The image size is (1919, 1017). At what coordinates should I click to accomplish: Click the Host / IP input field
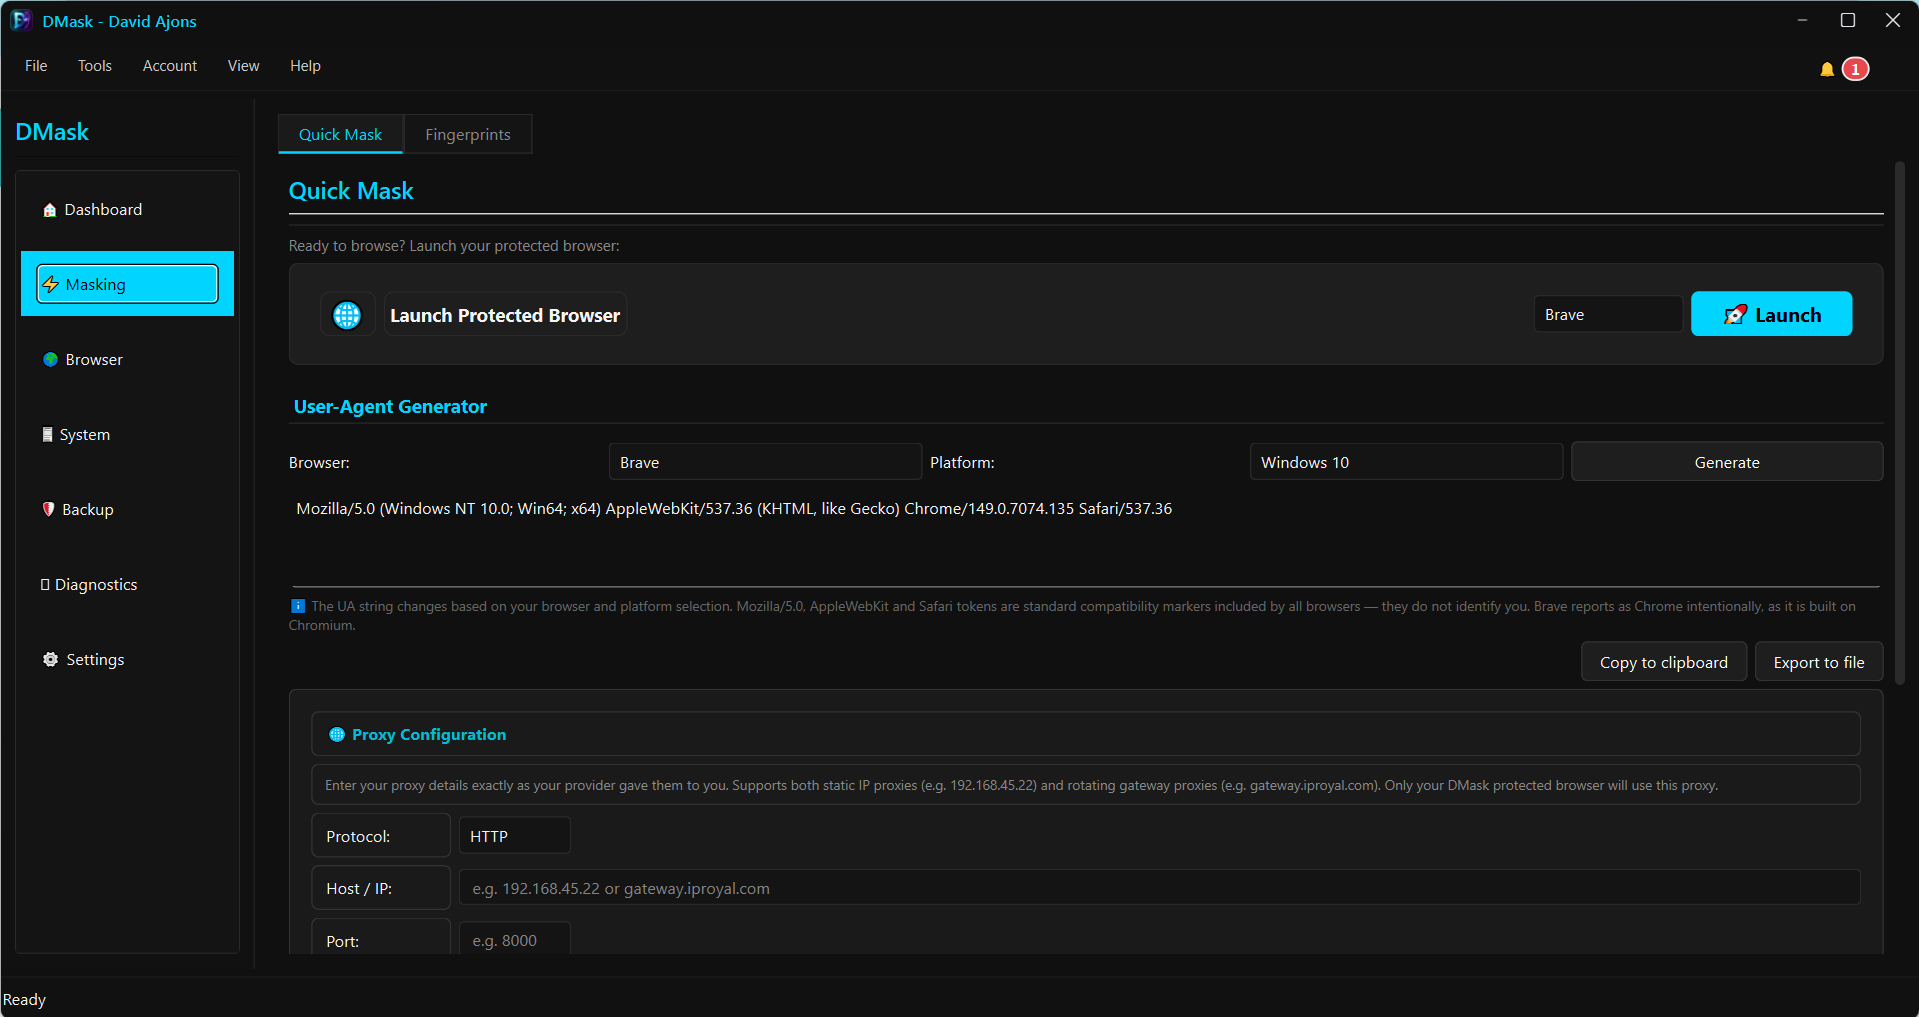coord(1159,888)
